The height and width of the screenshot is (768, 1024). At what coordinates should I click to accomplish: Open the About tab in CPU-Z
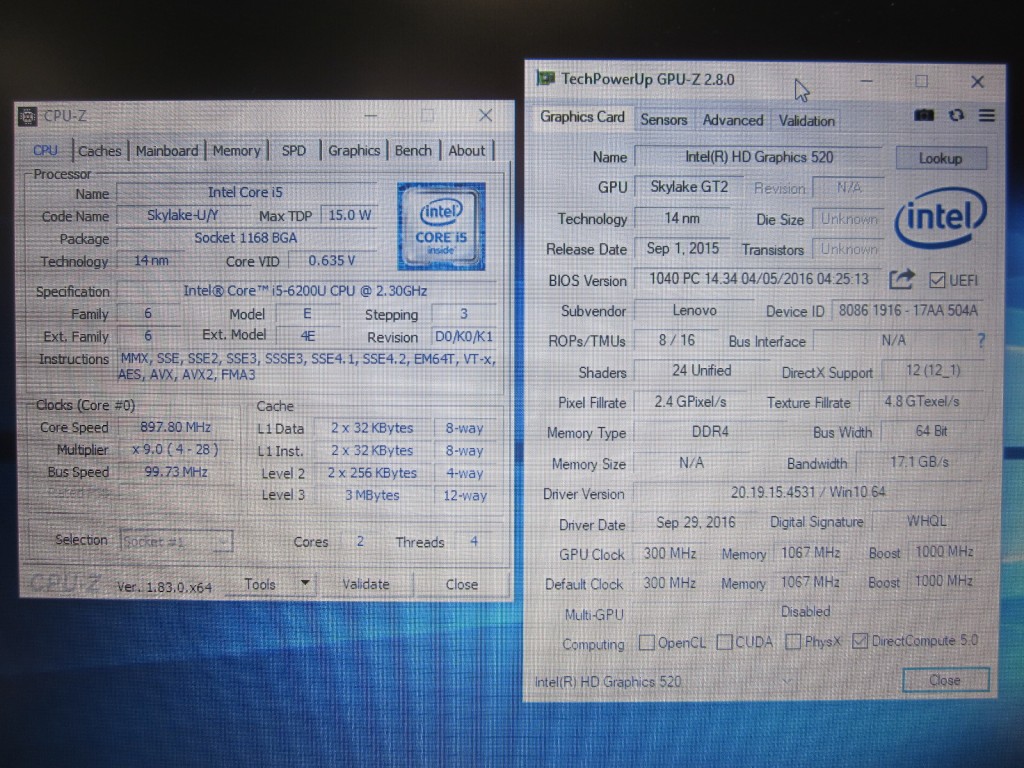(467, 151)
